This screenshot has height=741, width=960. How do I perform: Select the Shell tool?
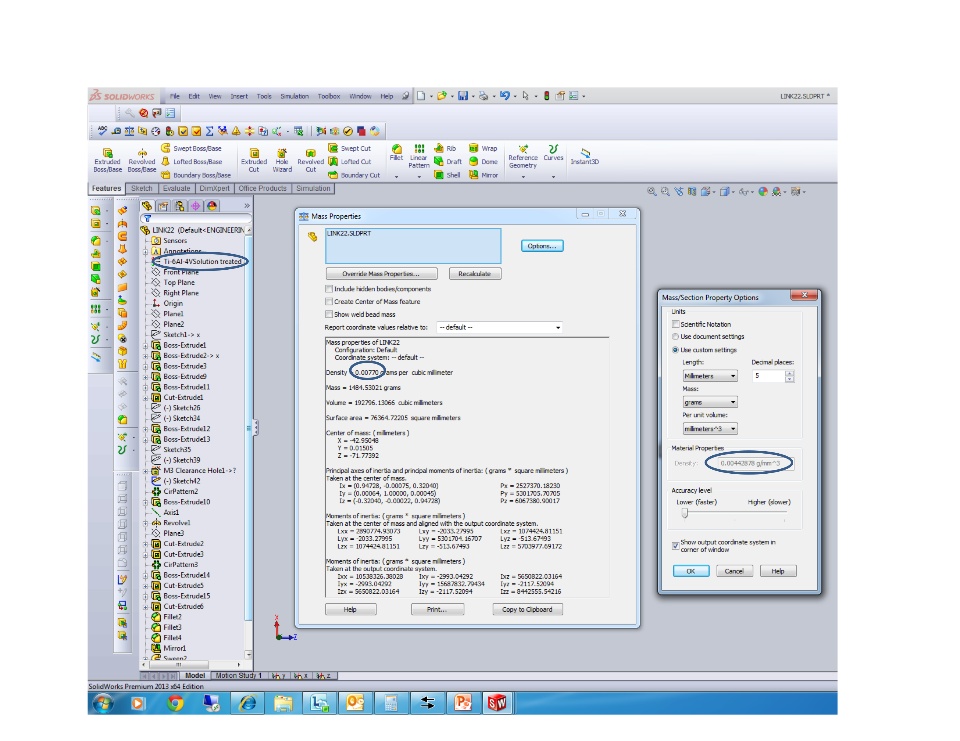coord(447,175)
